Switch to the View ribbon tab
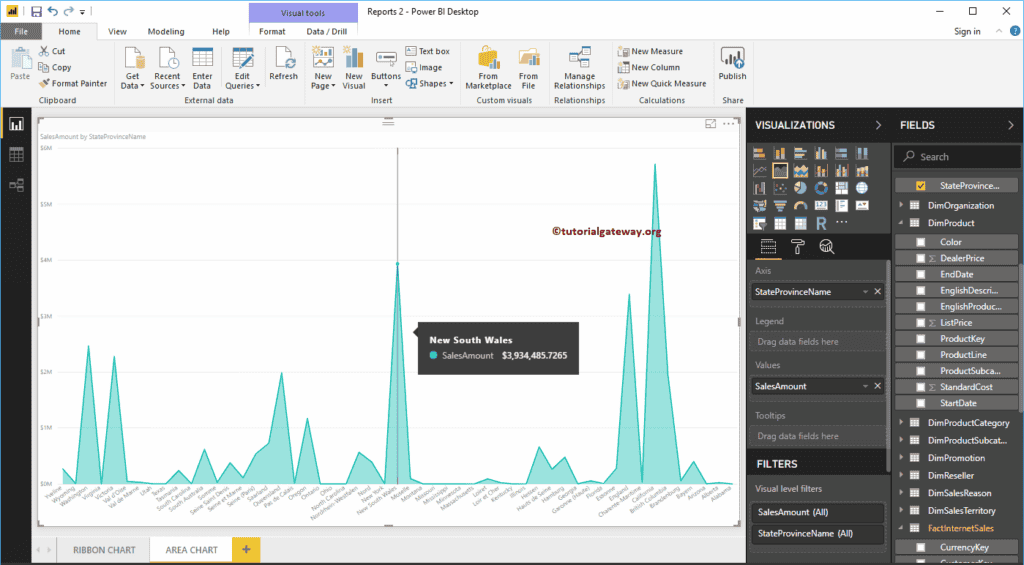This screenshot has height=565, width=1024. click(x=118, y=31)
